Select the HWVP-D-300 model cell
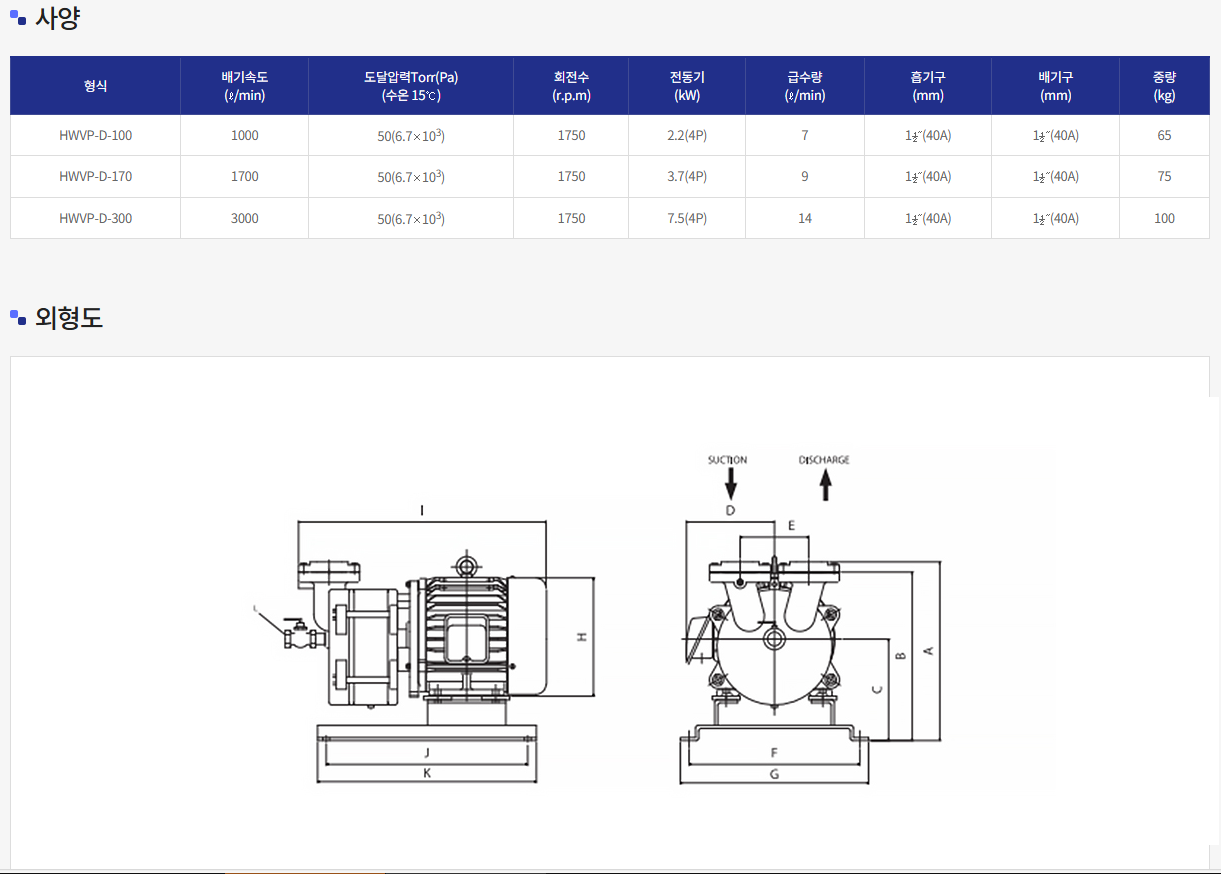This screenshot has height=874, width=1221. (95, 218)
